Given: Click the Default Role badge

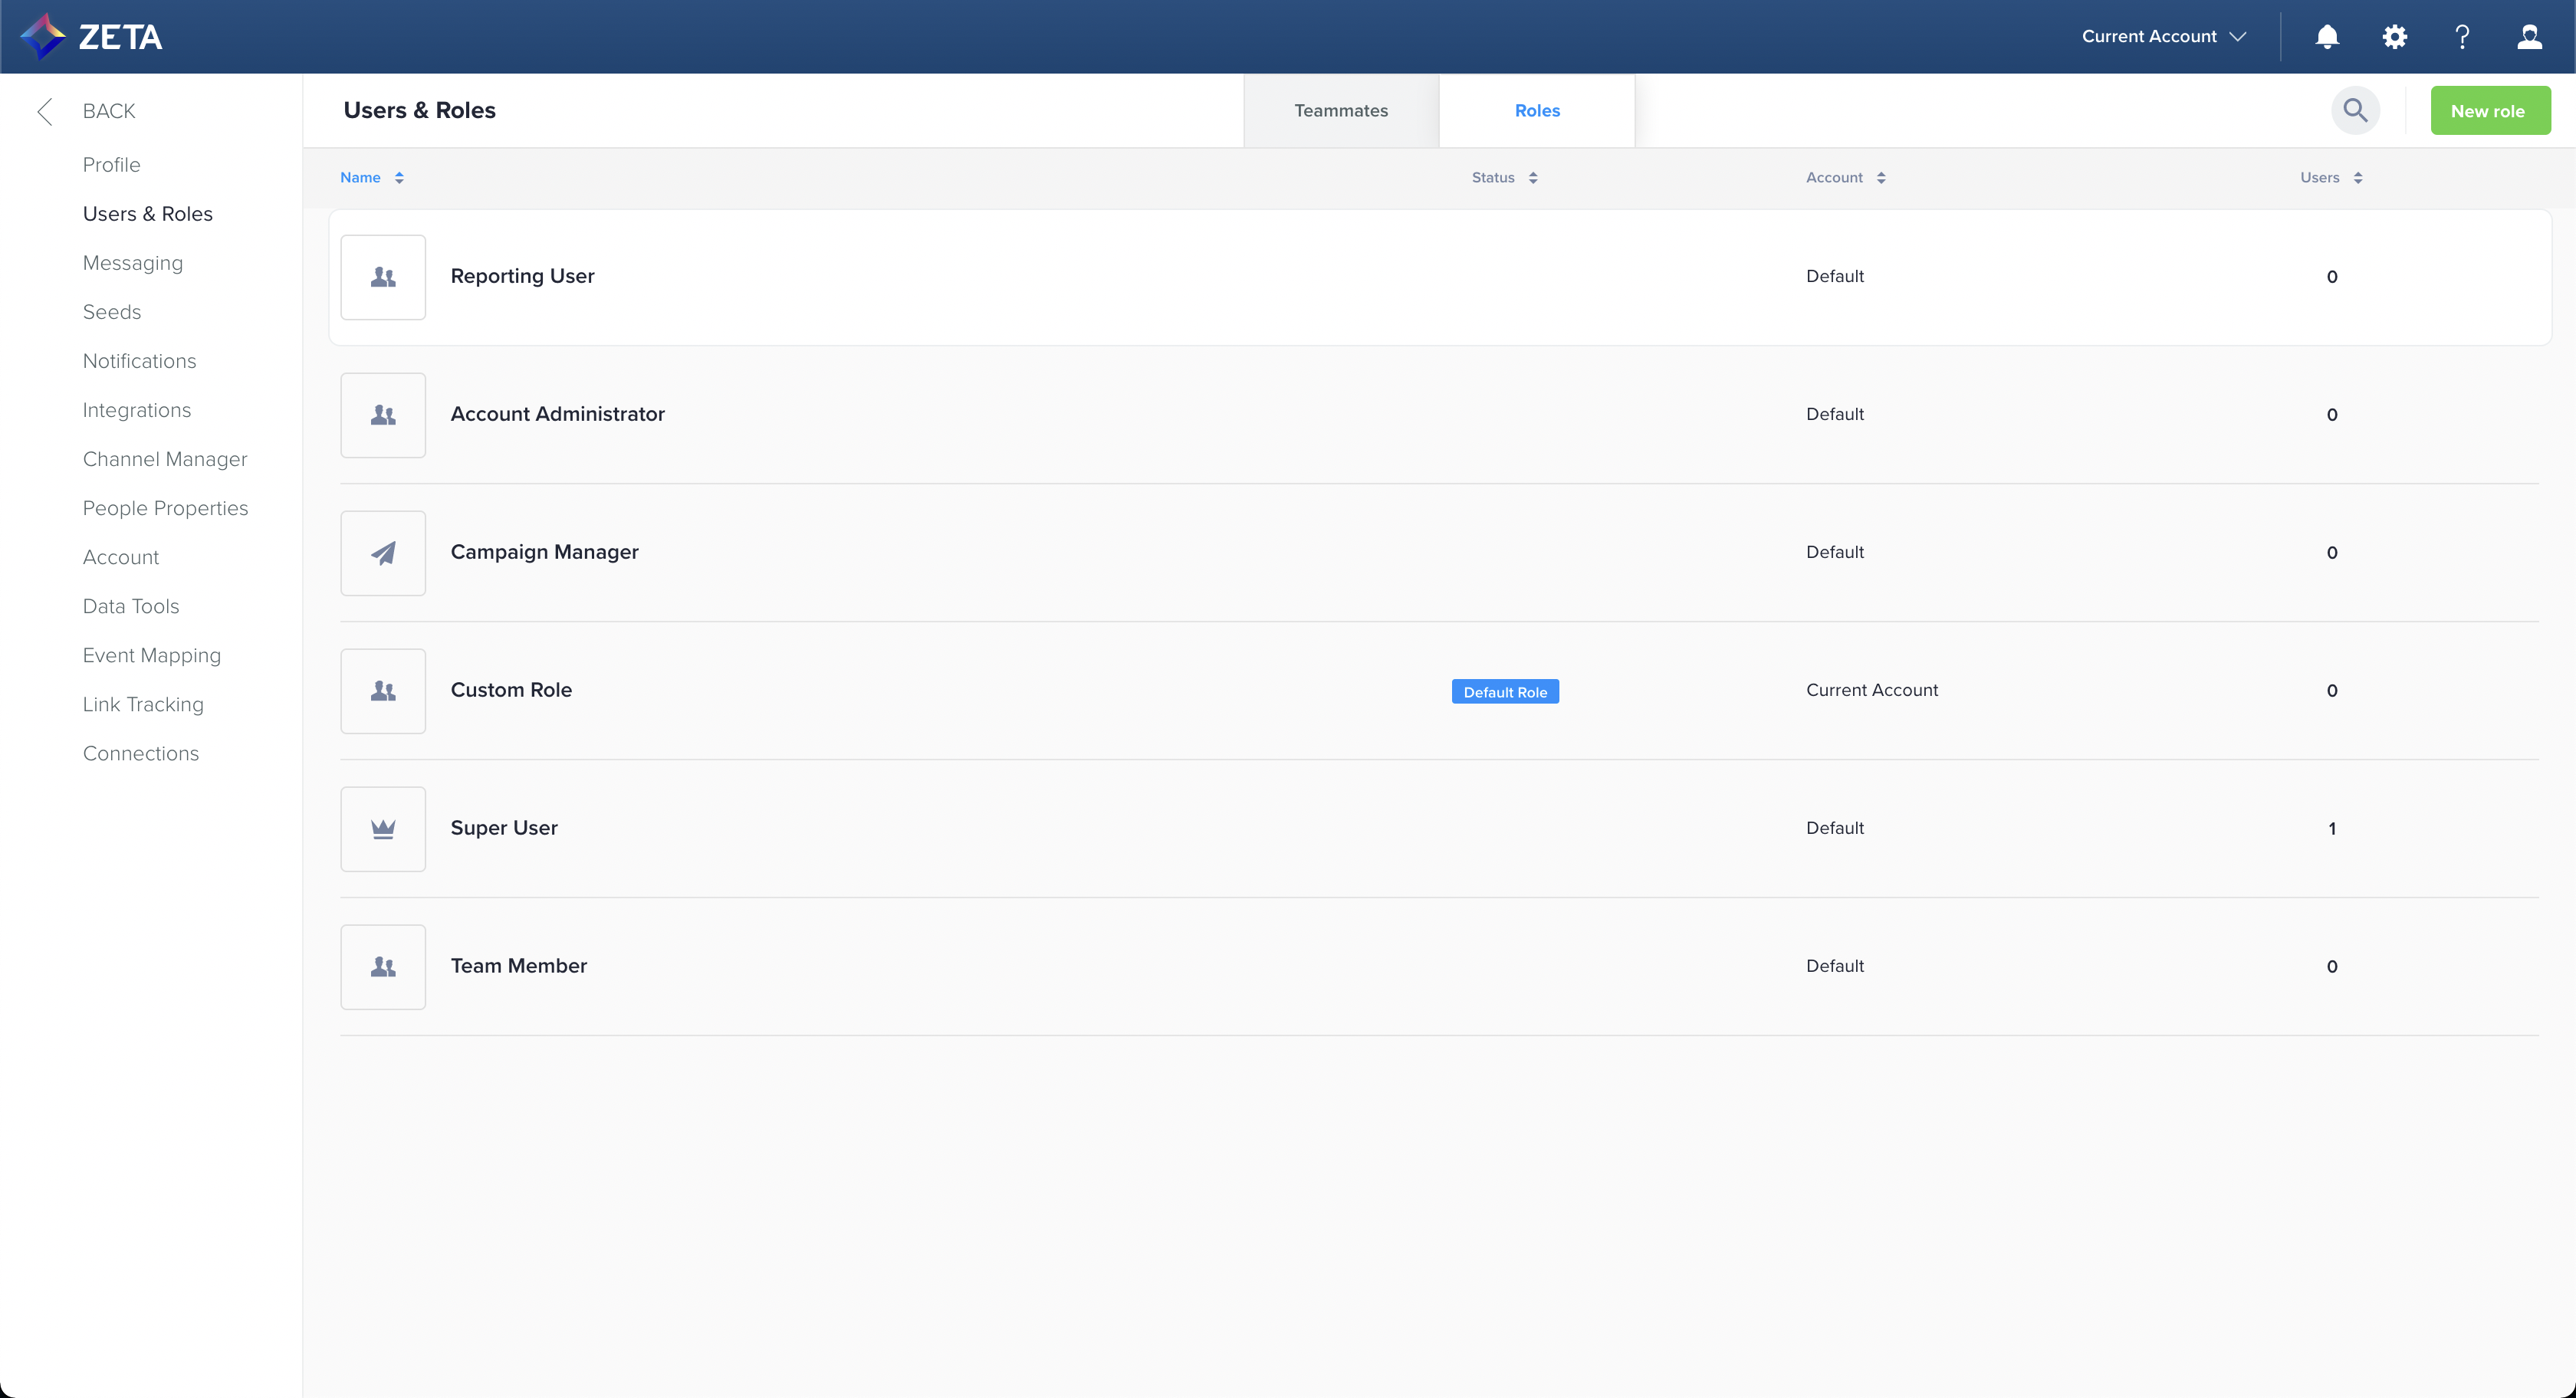Looking at the screenshot, I should pyautogui.click(x=1504, y=692).
